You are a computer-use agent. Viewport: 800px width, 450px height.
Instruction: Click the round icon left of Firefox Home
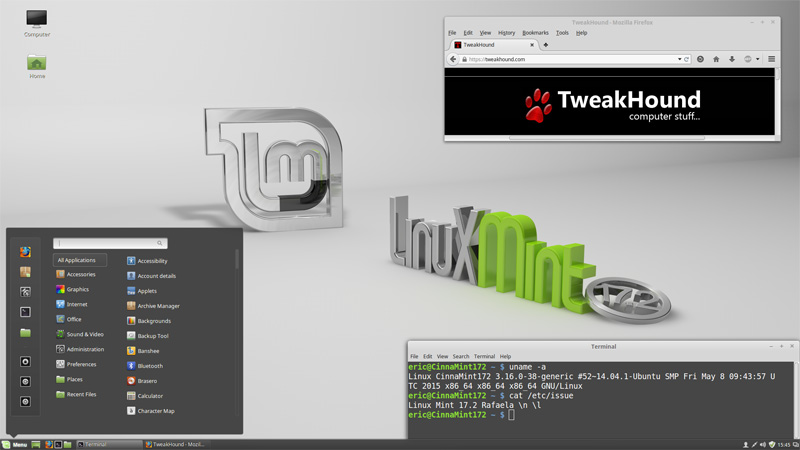tap(701, 59)
